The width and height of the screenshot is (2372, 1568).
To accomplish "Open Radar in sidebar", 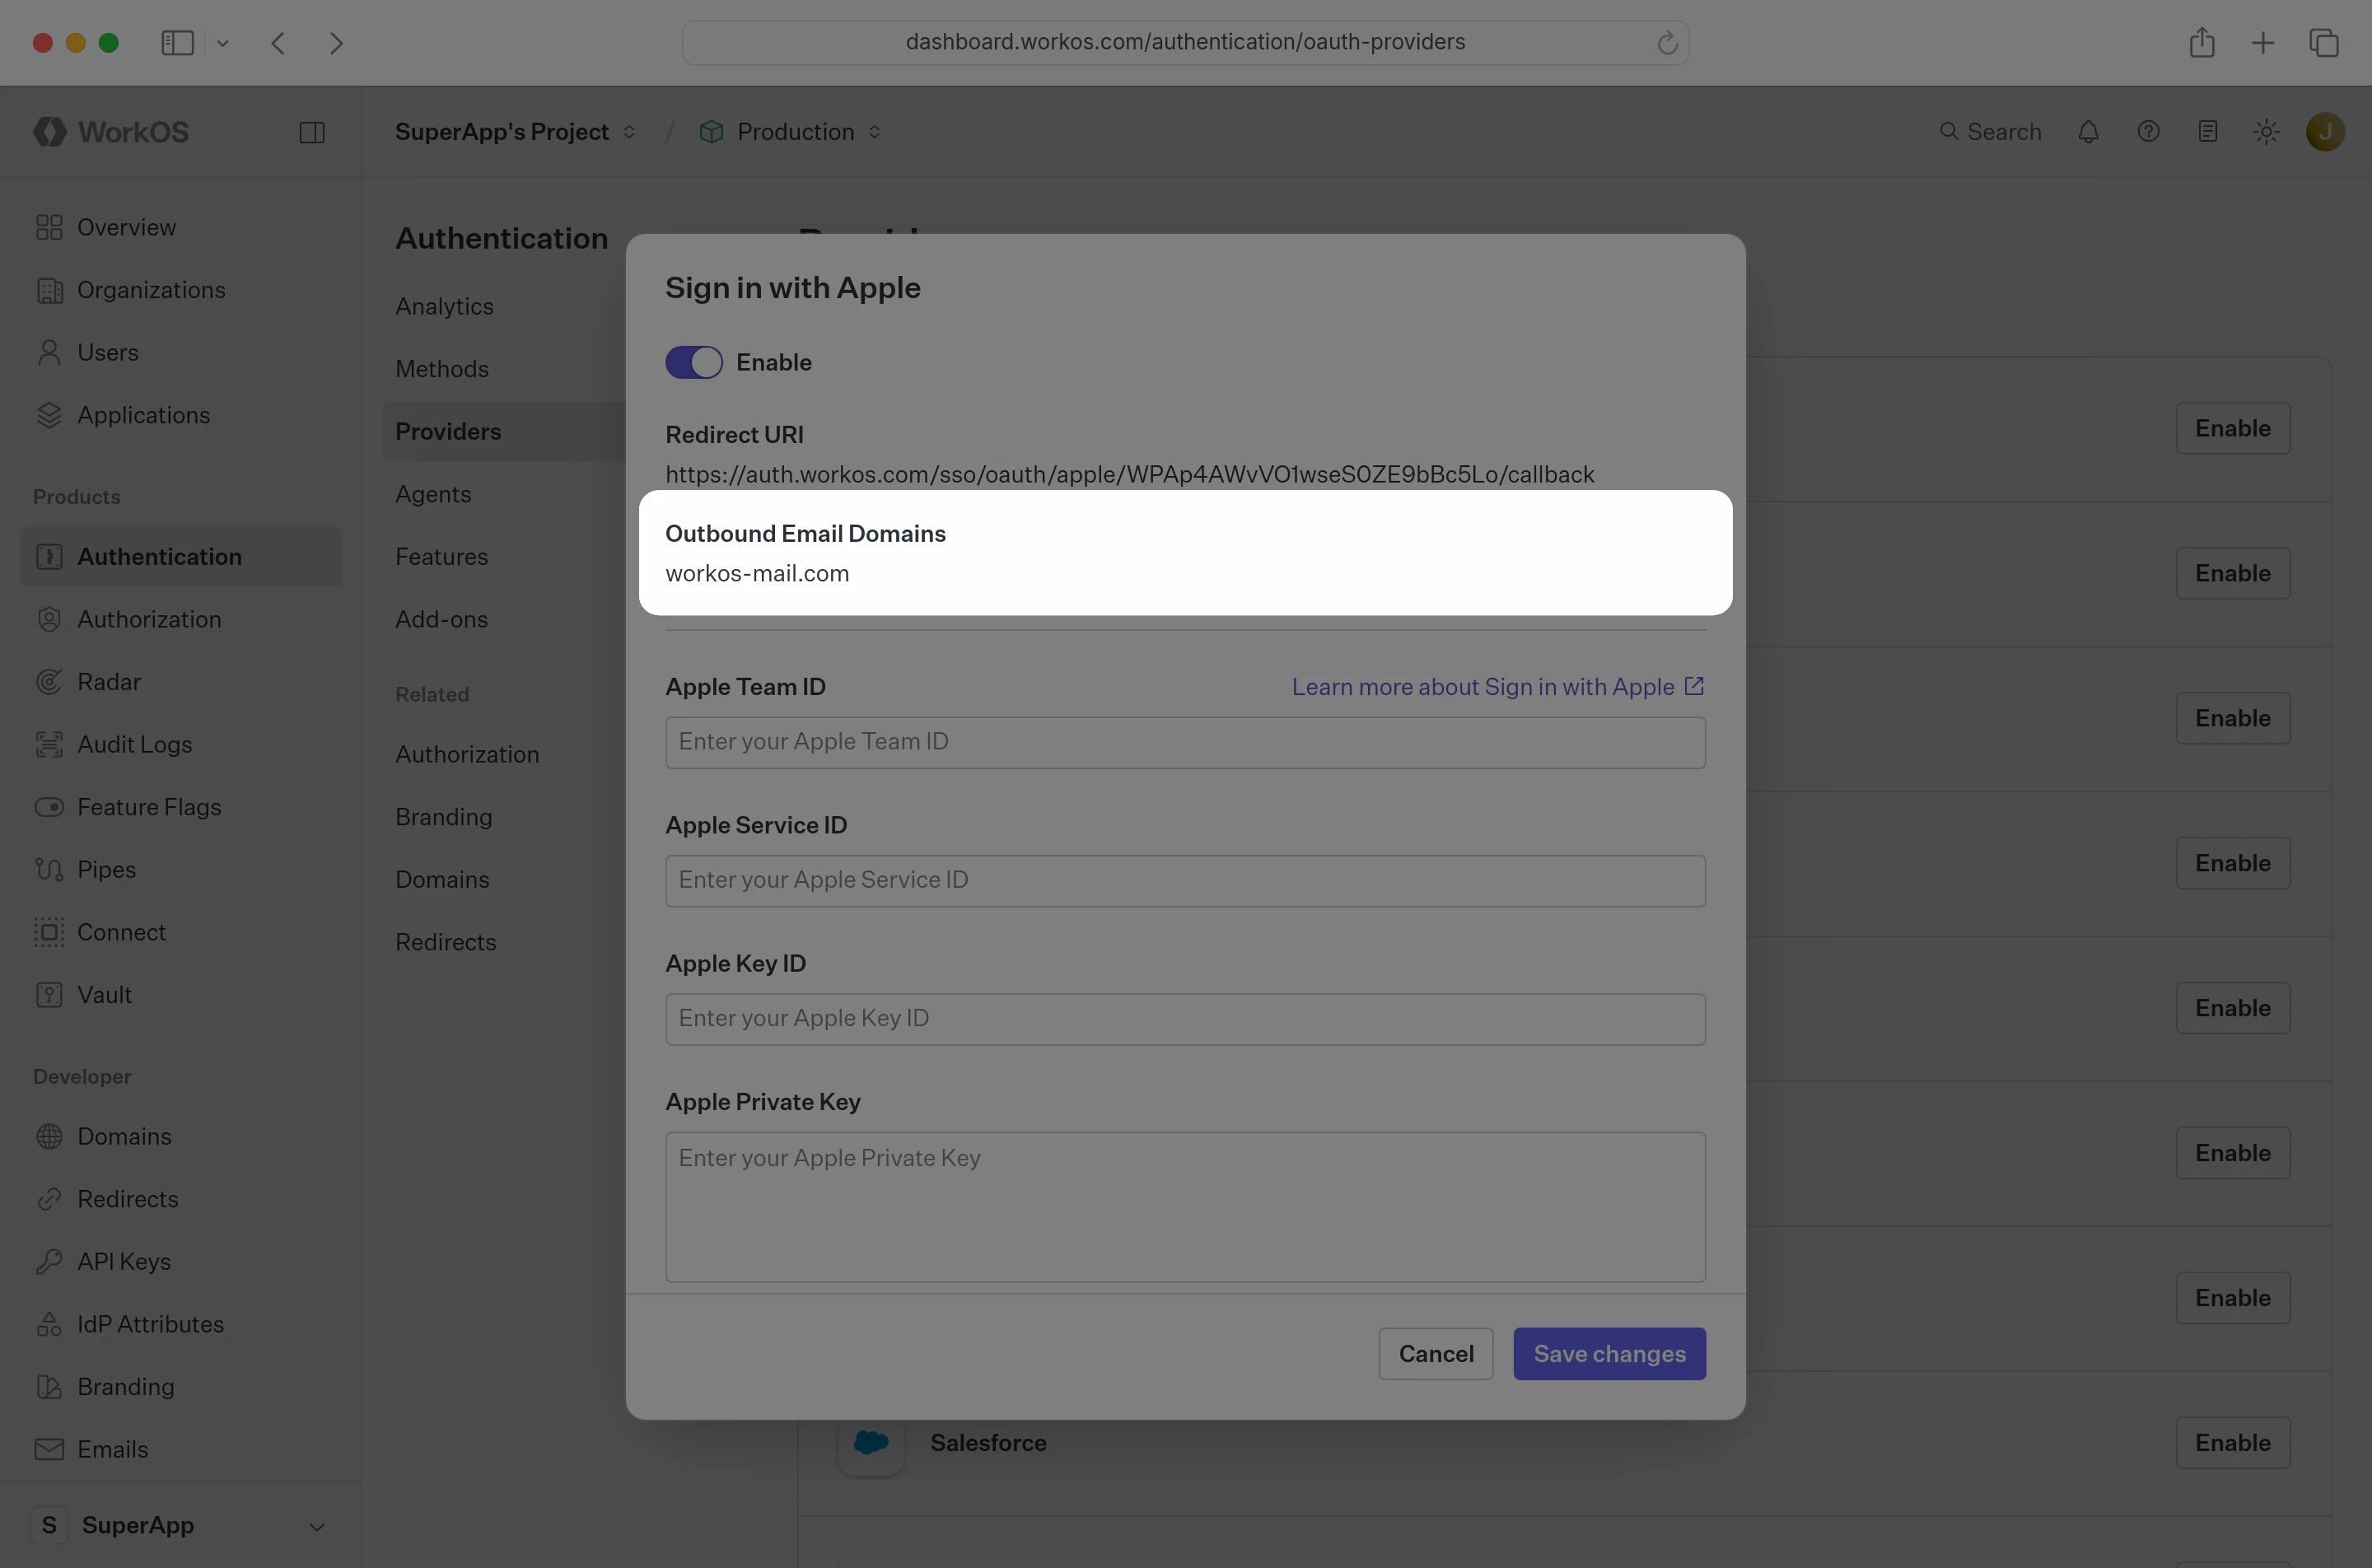I will [180, 682].
